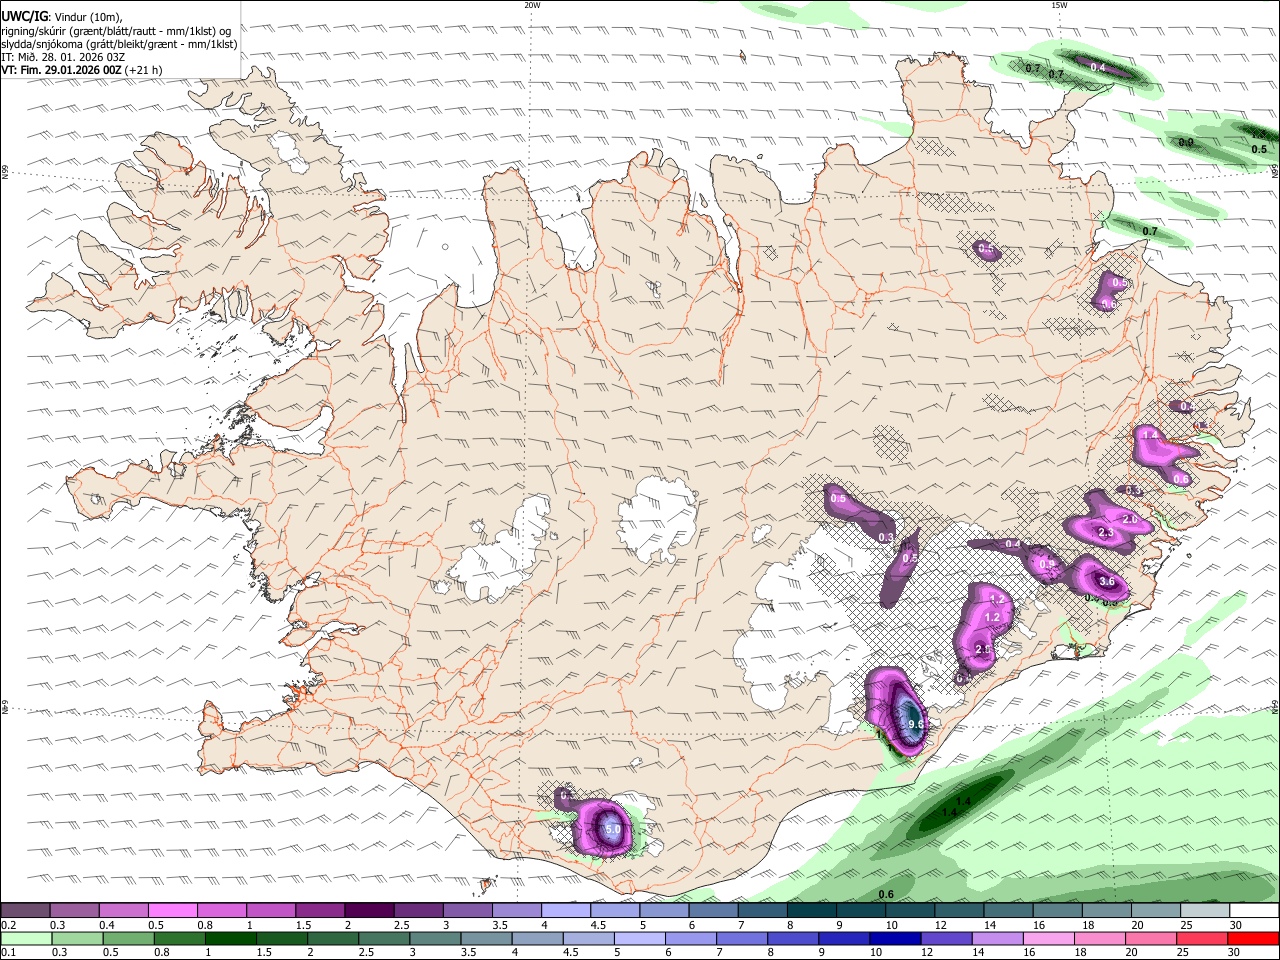Select the 2.3 value on the map
The image size is (1280, 960).
(1106, 533)
